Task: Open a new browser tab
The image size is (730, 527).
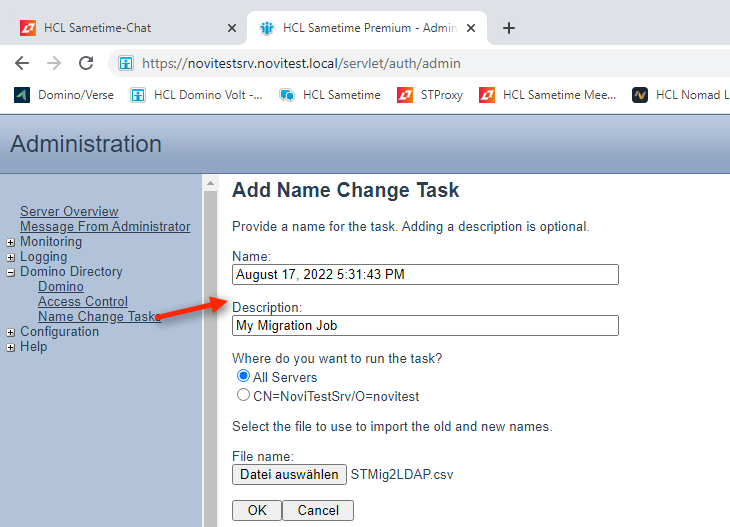Action: pos(509,28)
